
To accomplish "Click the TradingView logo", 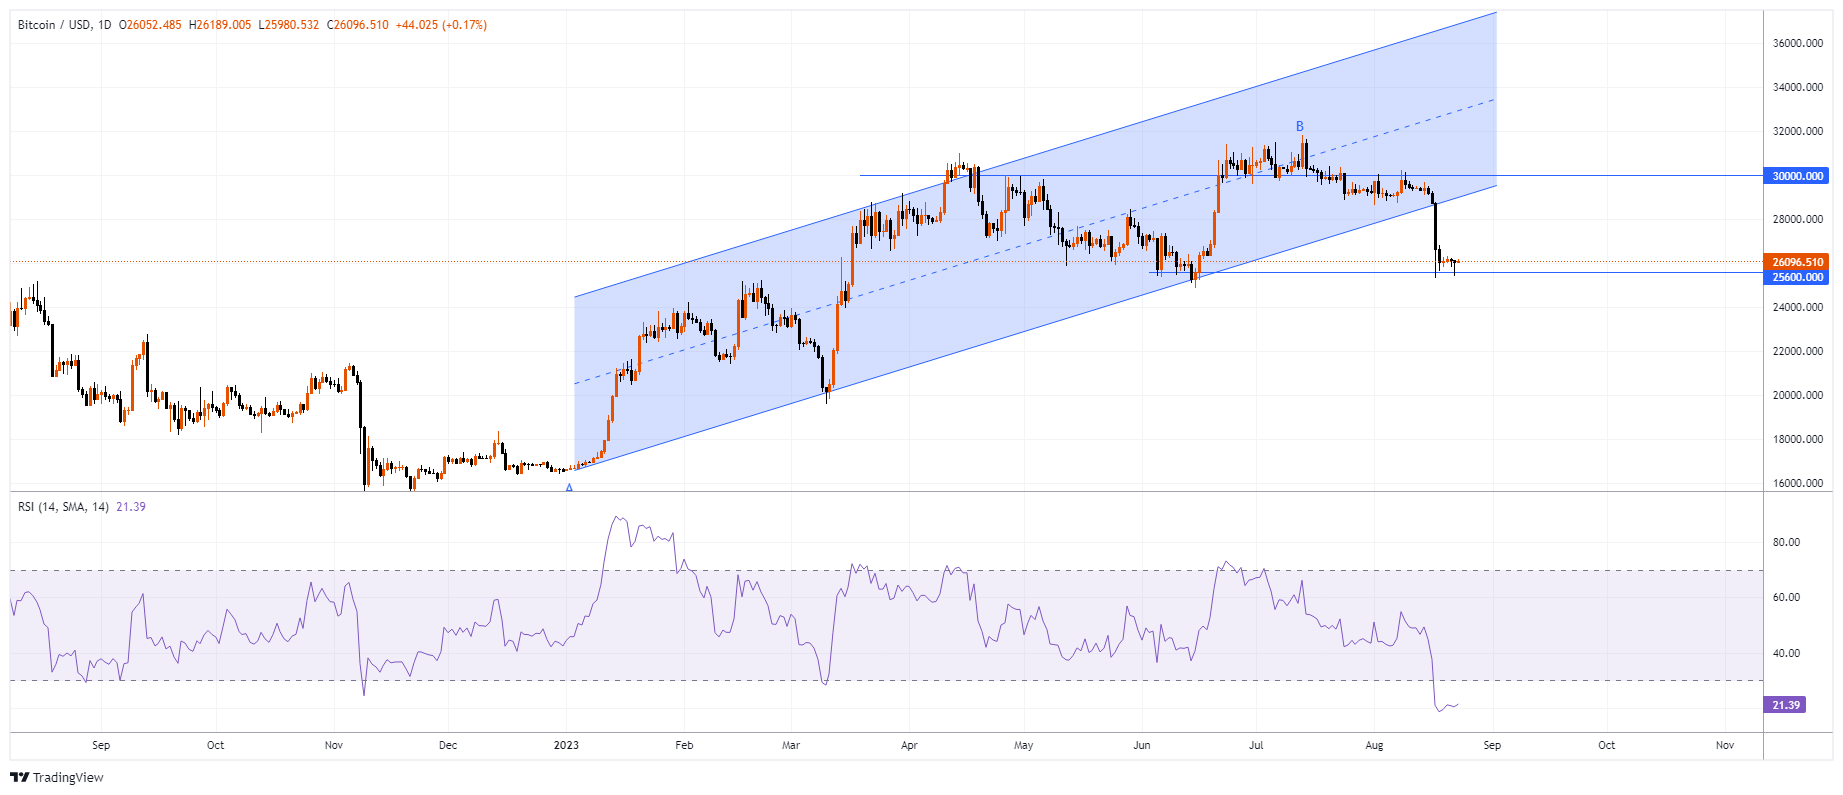I will [x=57, y=777].
